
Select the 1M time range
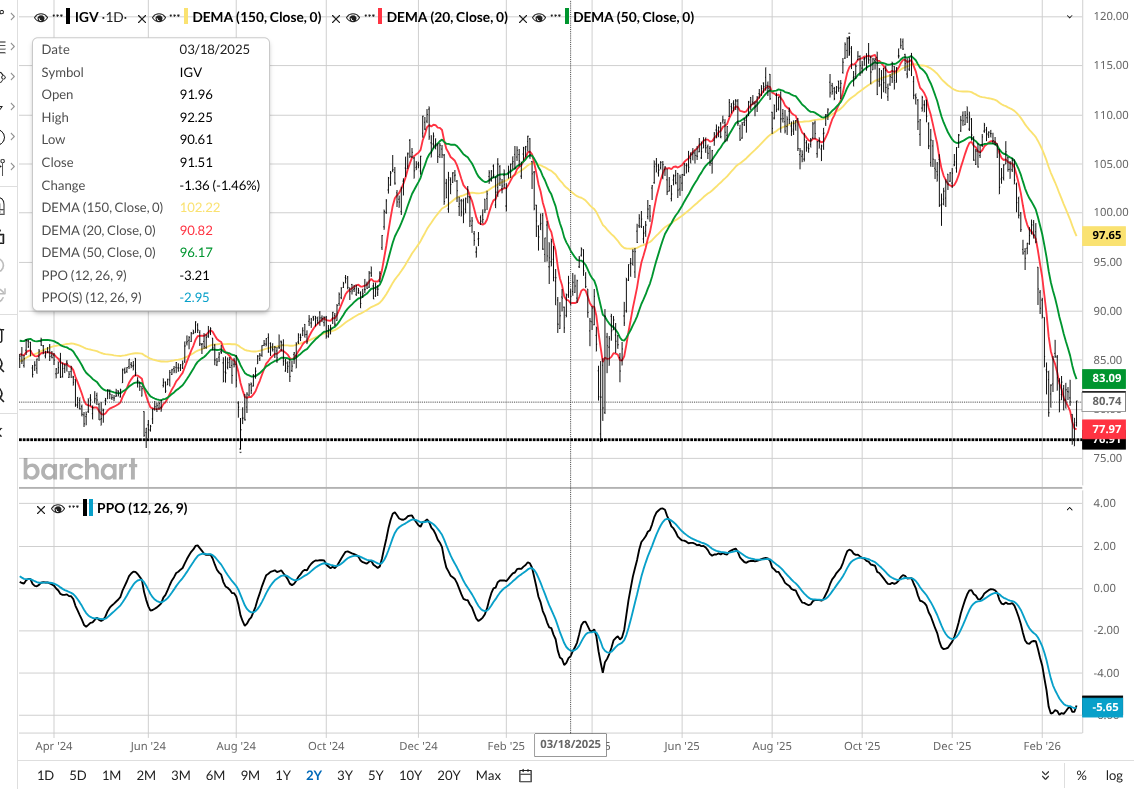(111, 776)
